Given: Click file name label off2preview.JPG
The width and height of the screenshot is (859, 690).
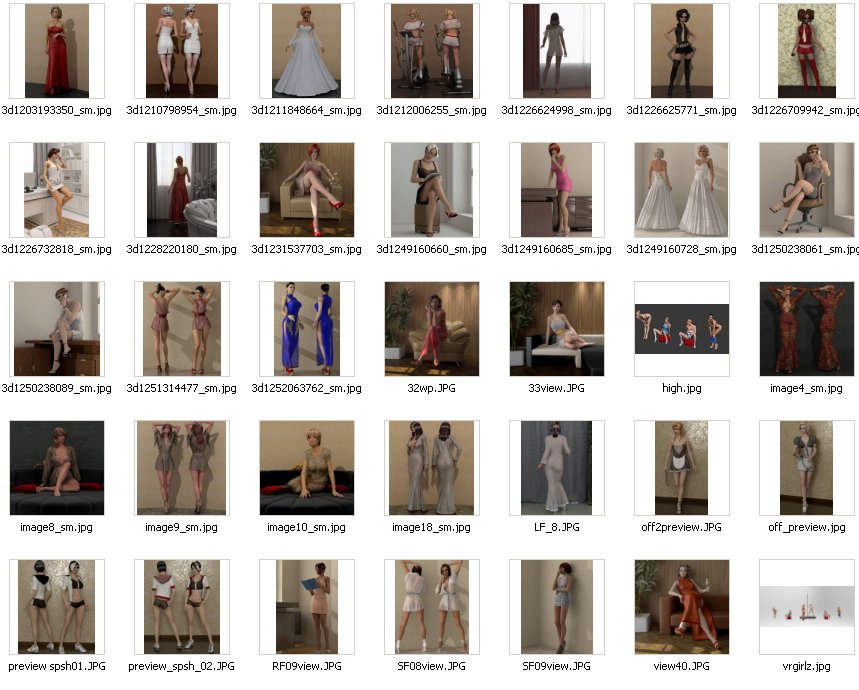Looking at the screenshot, I should pos(682,528).
